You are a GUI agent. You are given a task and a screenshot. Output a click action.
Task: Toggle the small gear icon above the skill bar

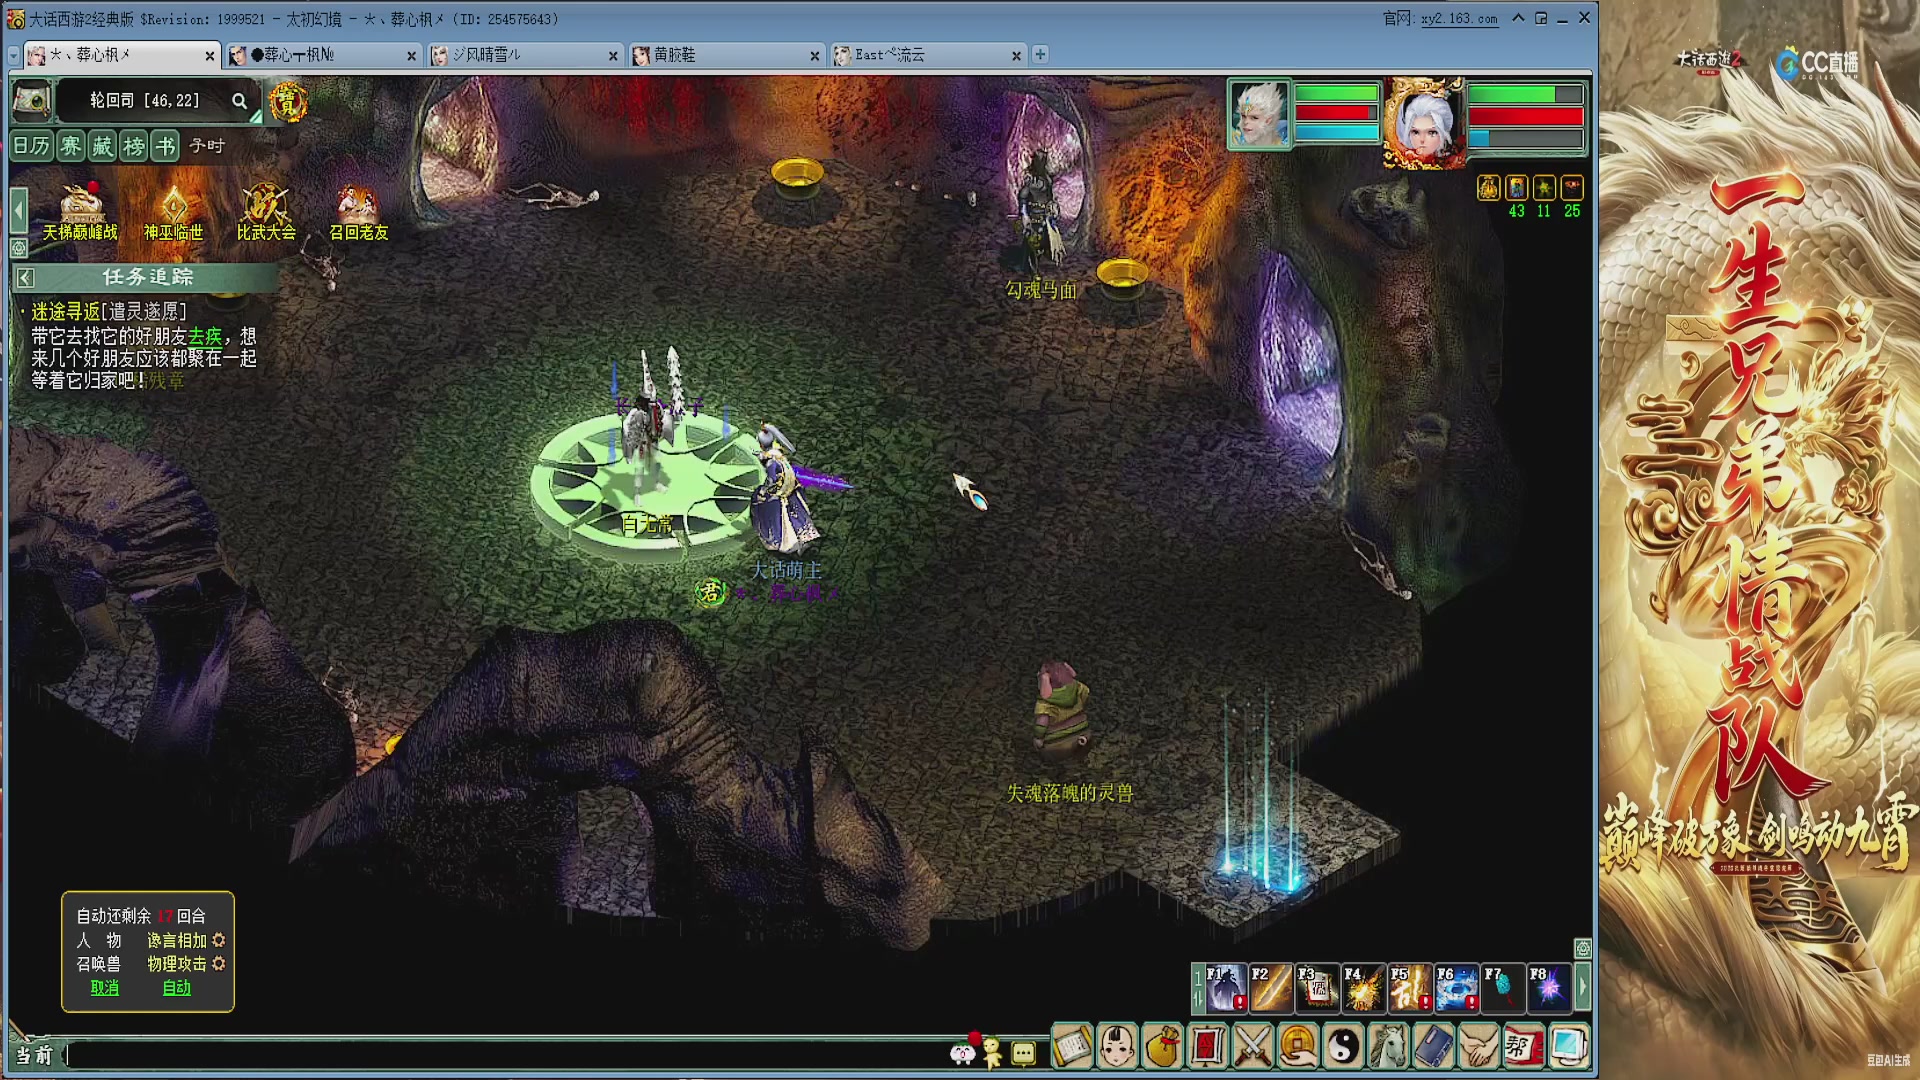[x=1582, y=947]
